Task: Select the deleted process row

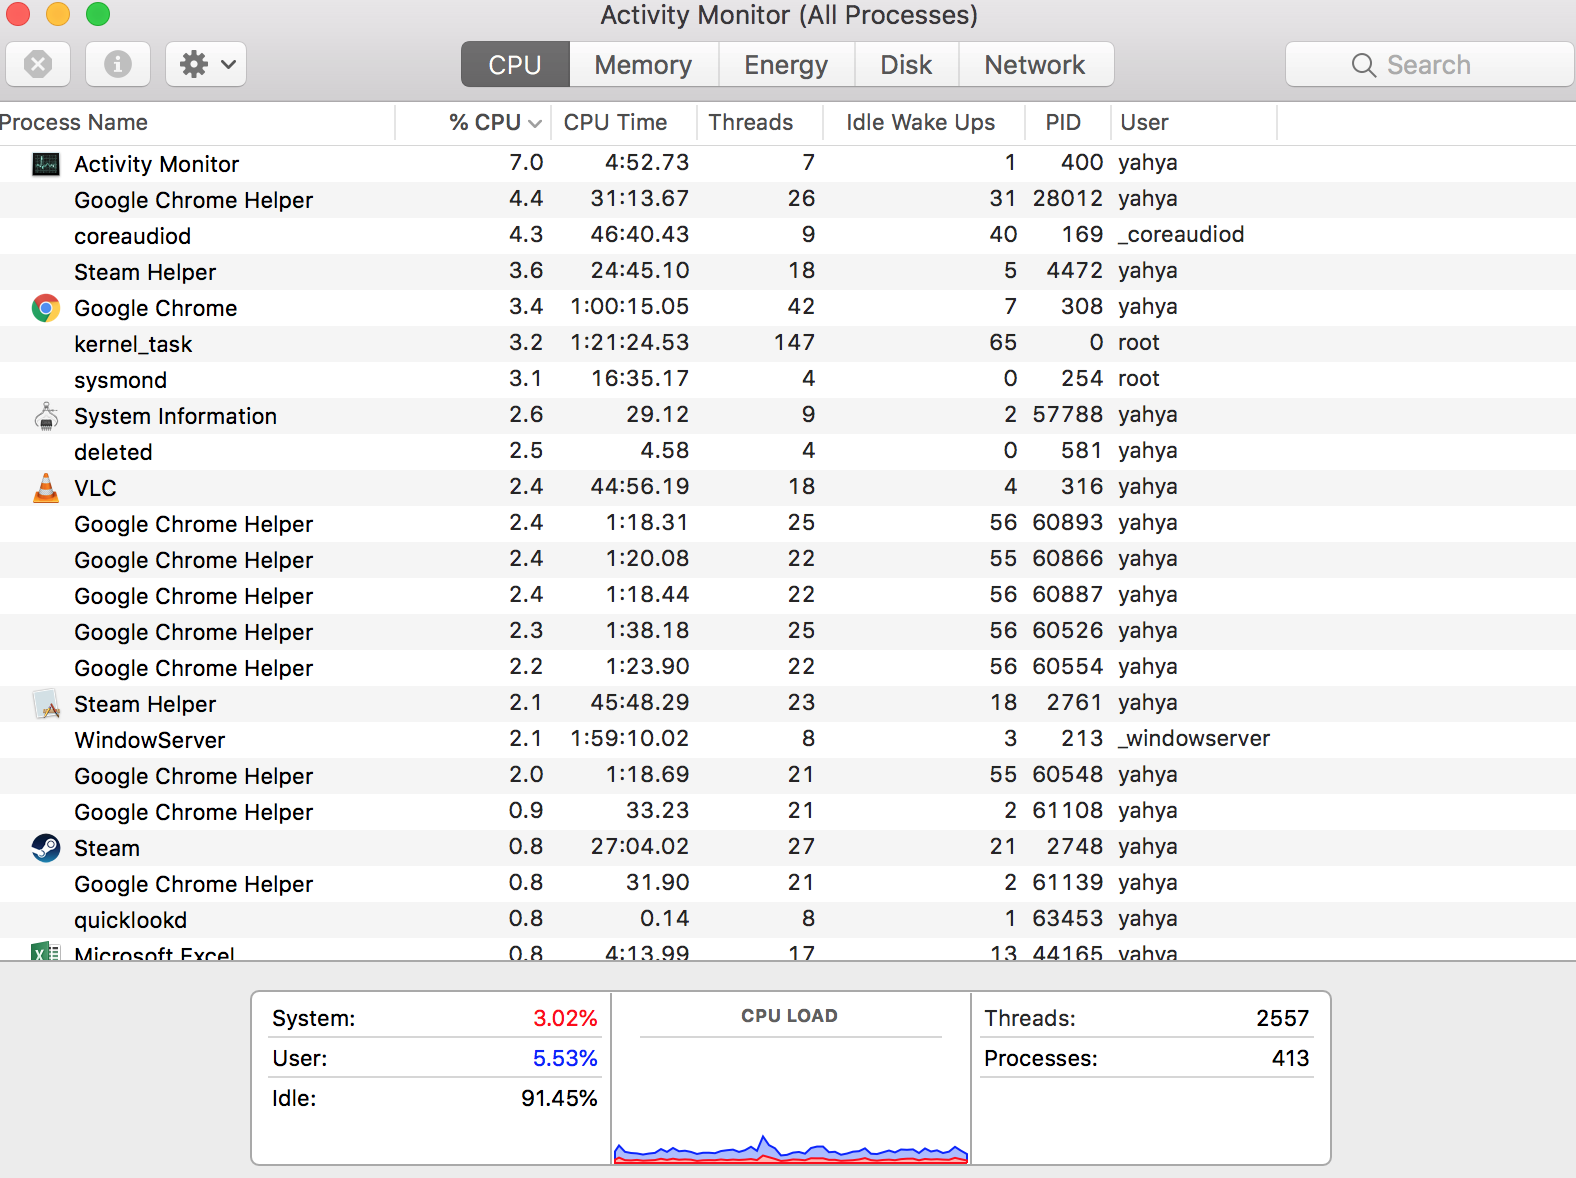Action: pos(788,452)
